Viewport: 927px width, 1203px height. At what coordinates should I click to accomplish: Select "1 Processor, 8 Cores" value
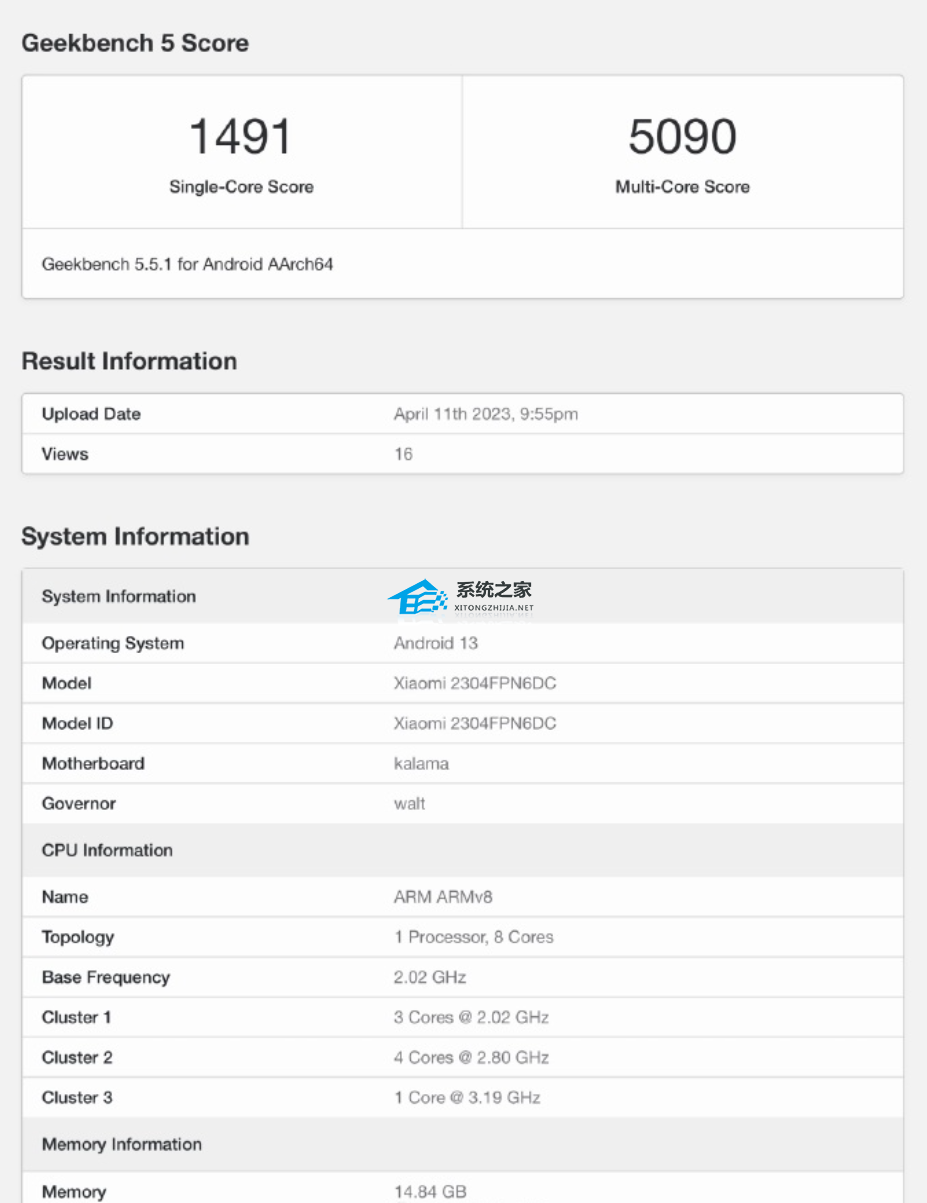[474, 937]
